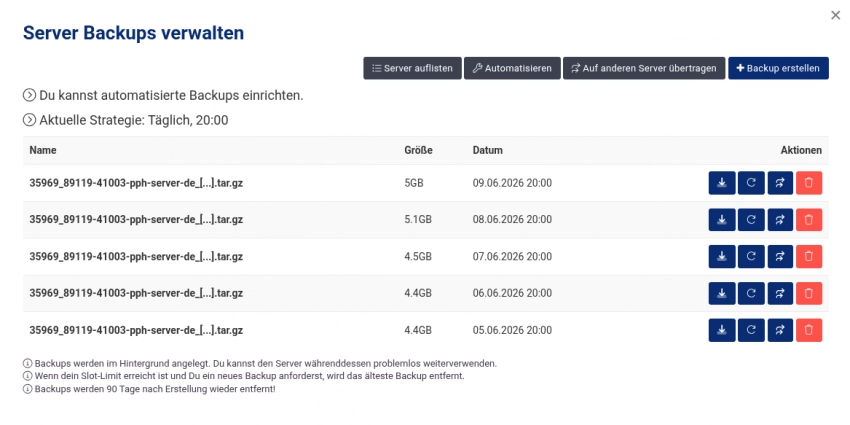The width and height of the screenshot is (850, 425).
Task: Select Auf anderen Server übertragen
Action: click(x=644, y=68)
